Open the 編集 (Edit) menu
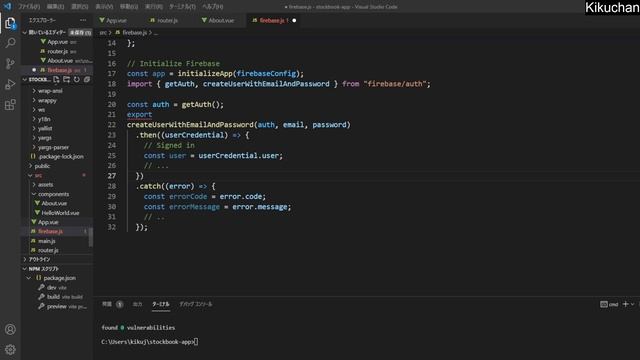This screenshot has height=360, width=640. 55,7
